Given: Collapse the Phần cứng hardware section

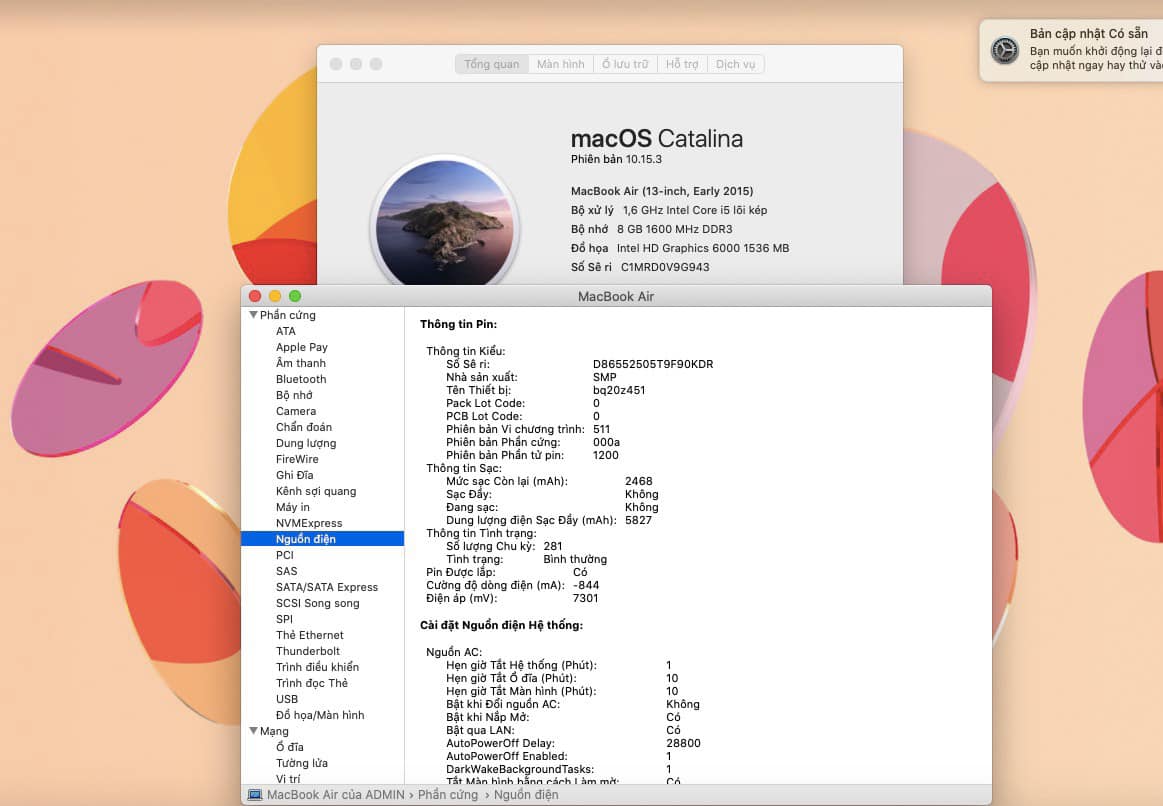Looking at the screenshot, I should click(x=253, y=315).
